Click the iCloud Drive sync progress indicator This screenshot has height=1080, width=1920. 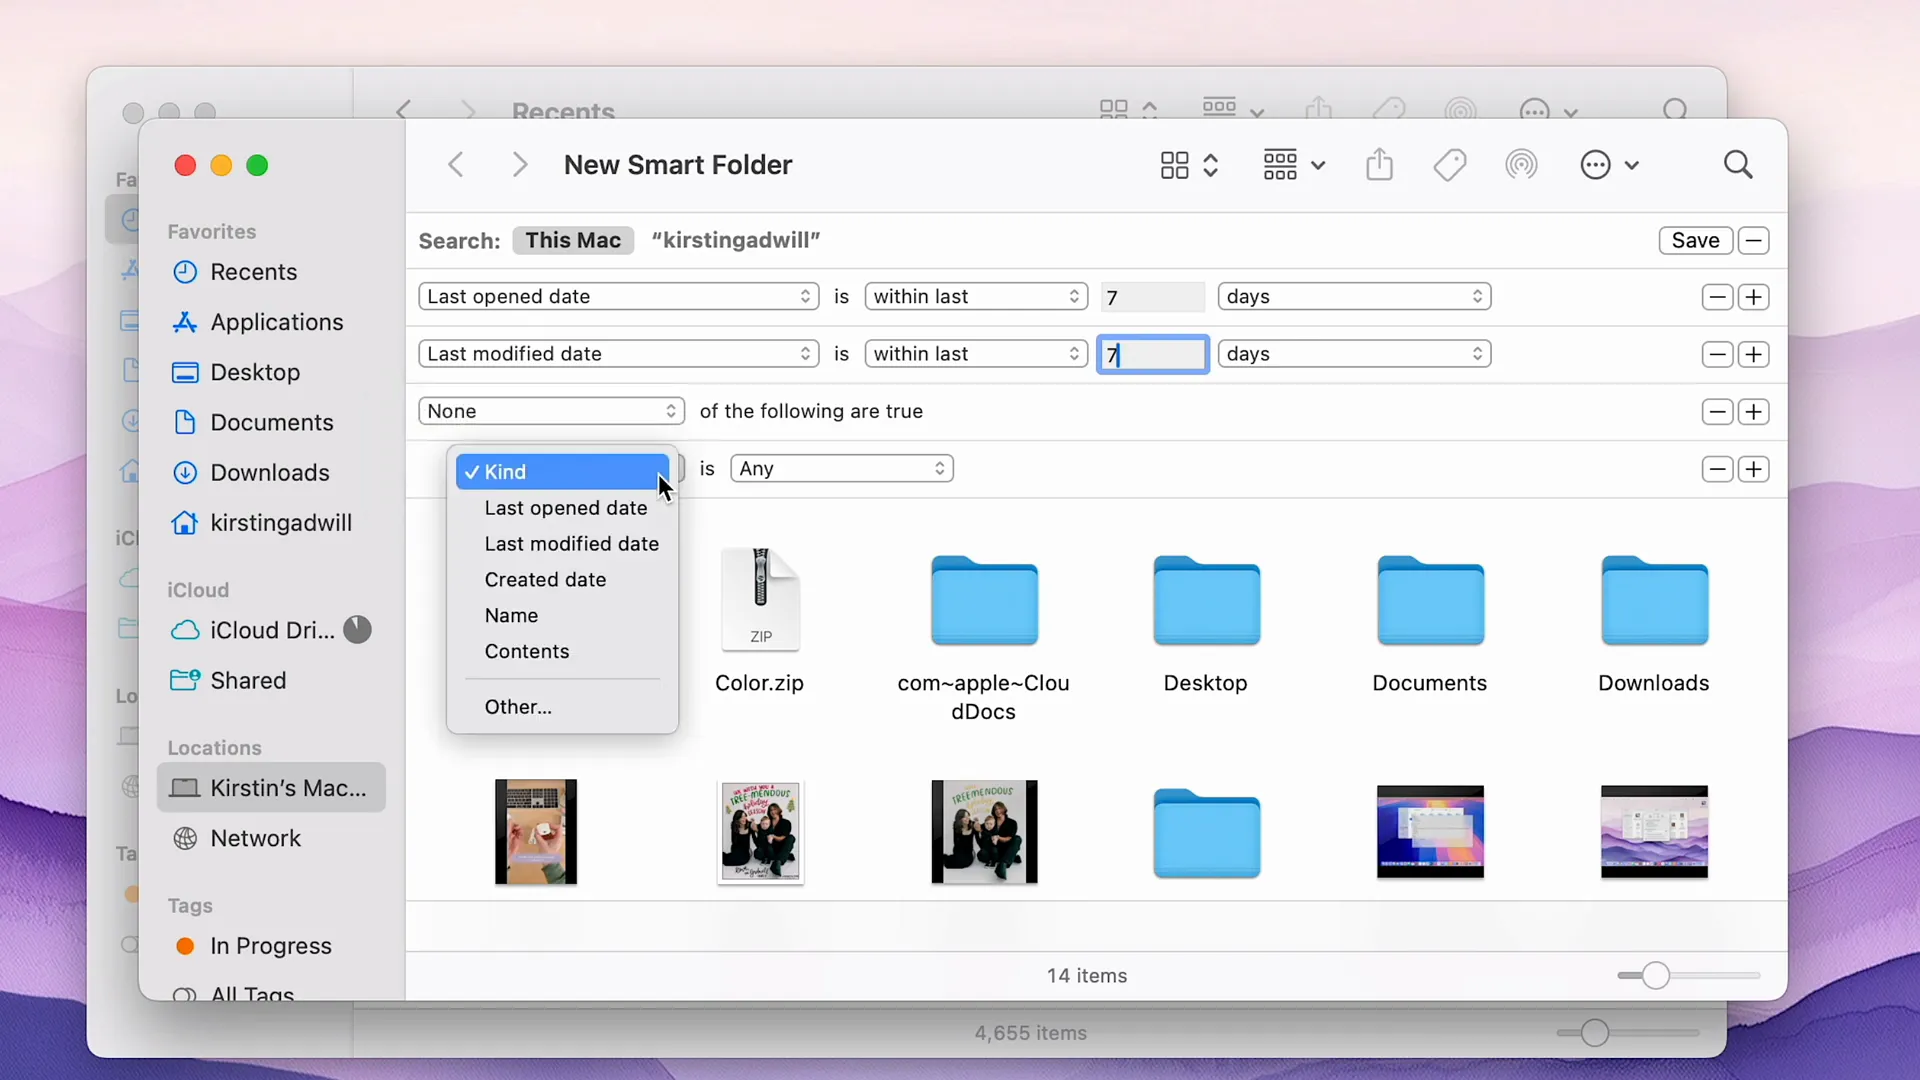point(357,629)
